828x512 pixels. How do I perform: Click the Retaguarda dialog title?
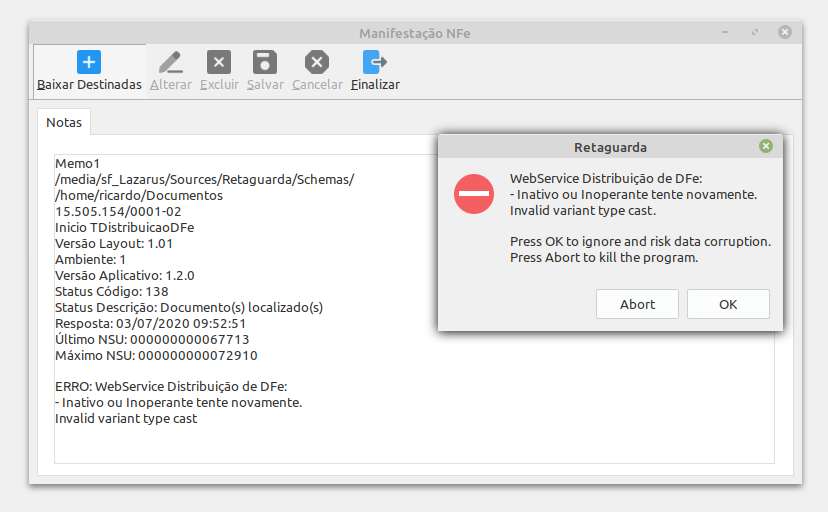(610, 147)
